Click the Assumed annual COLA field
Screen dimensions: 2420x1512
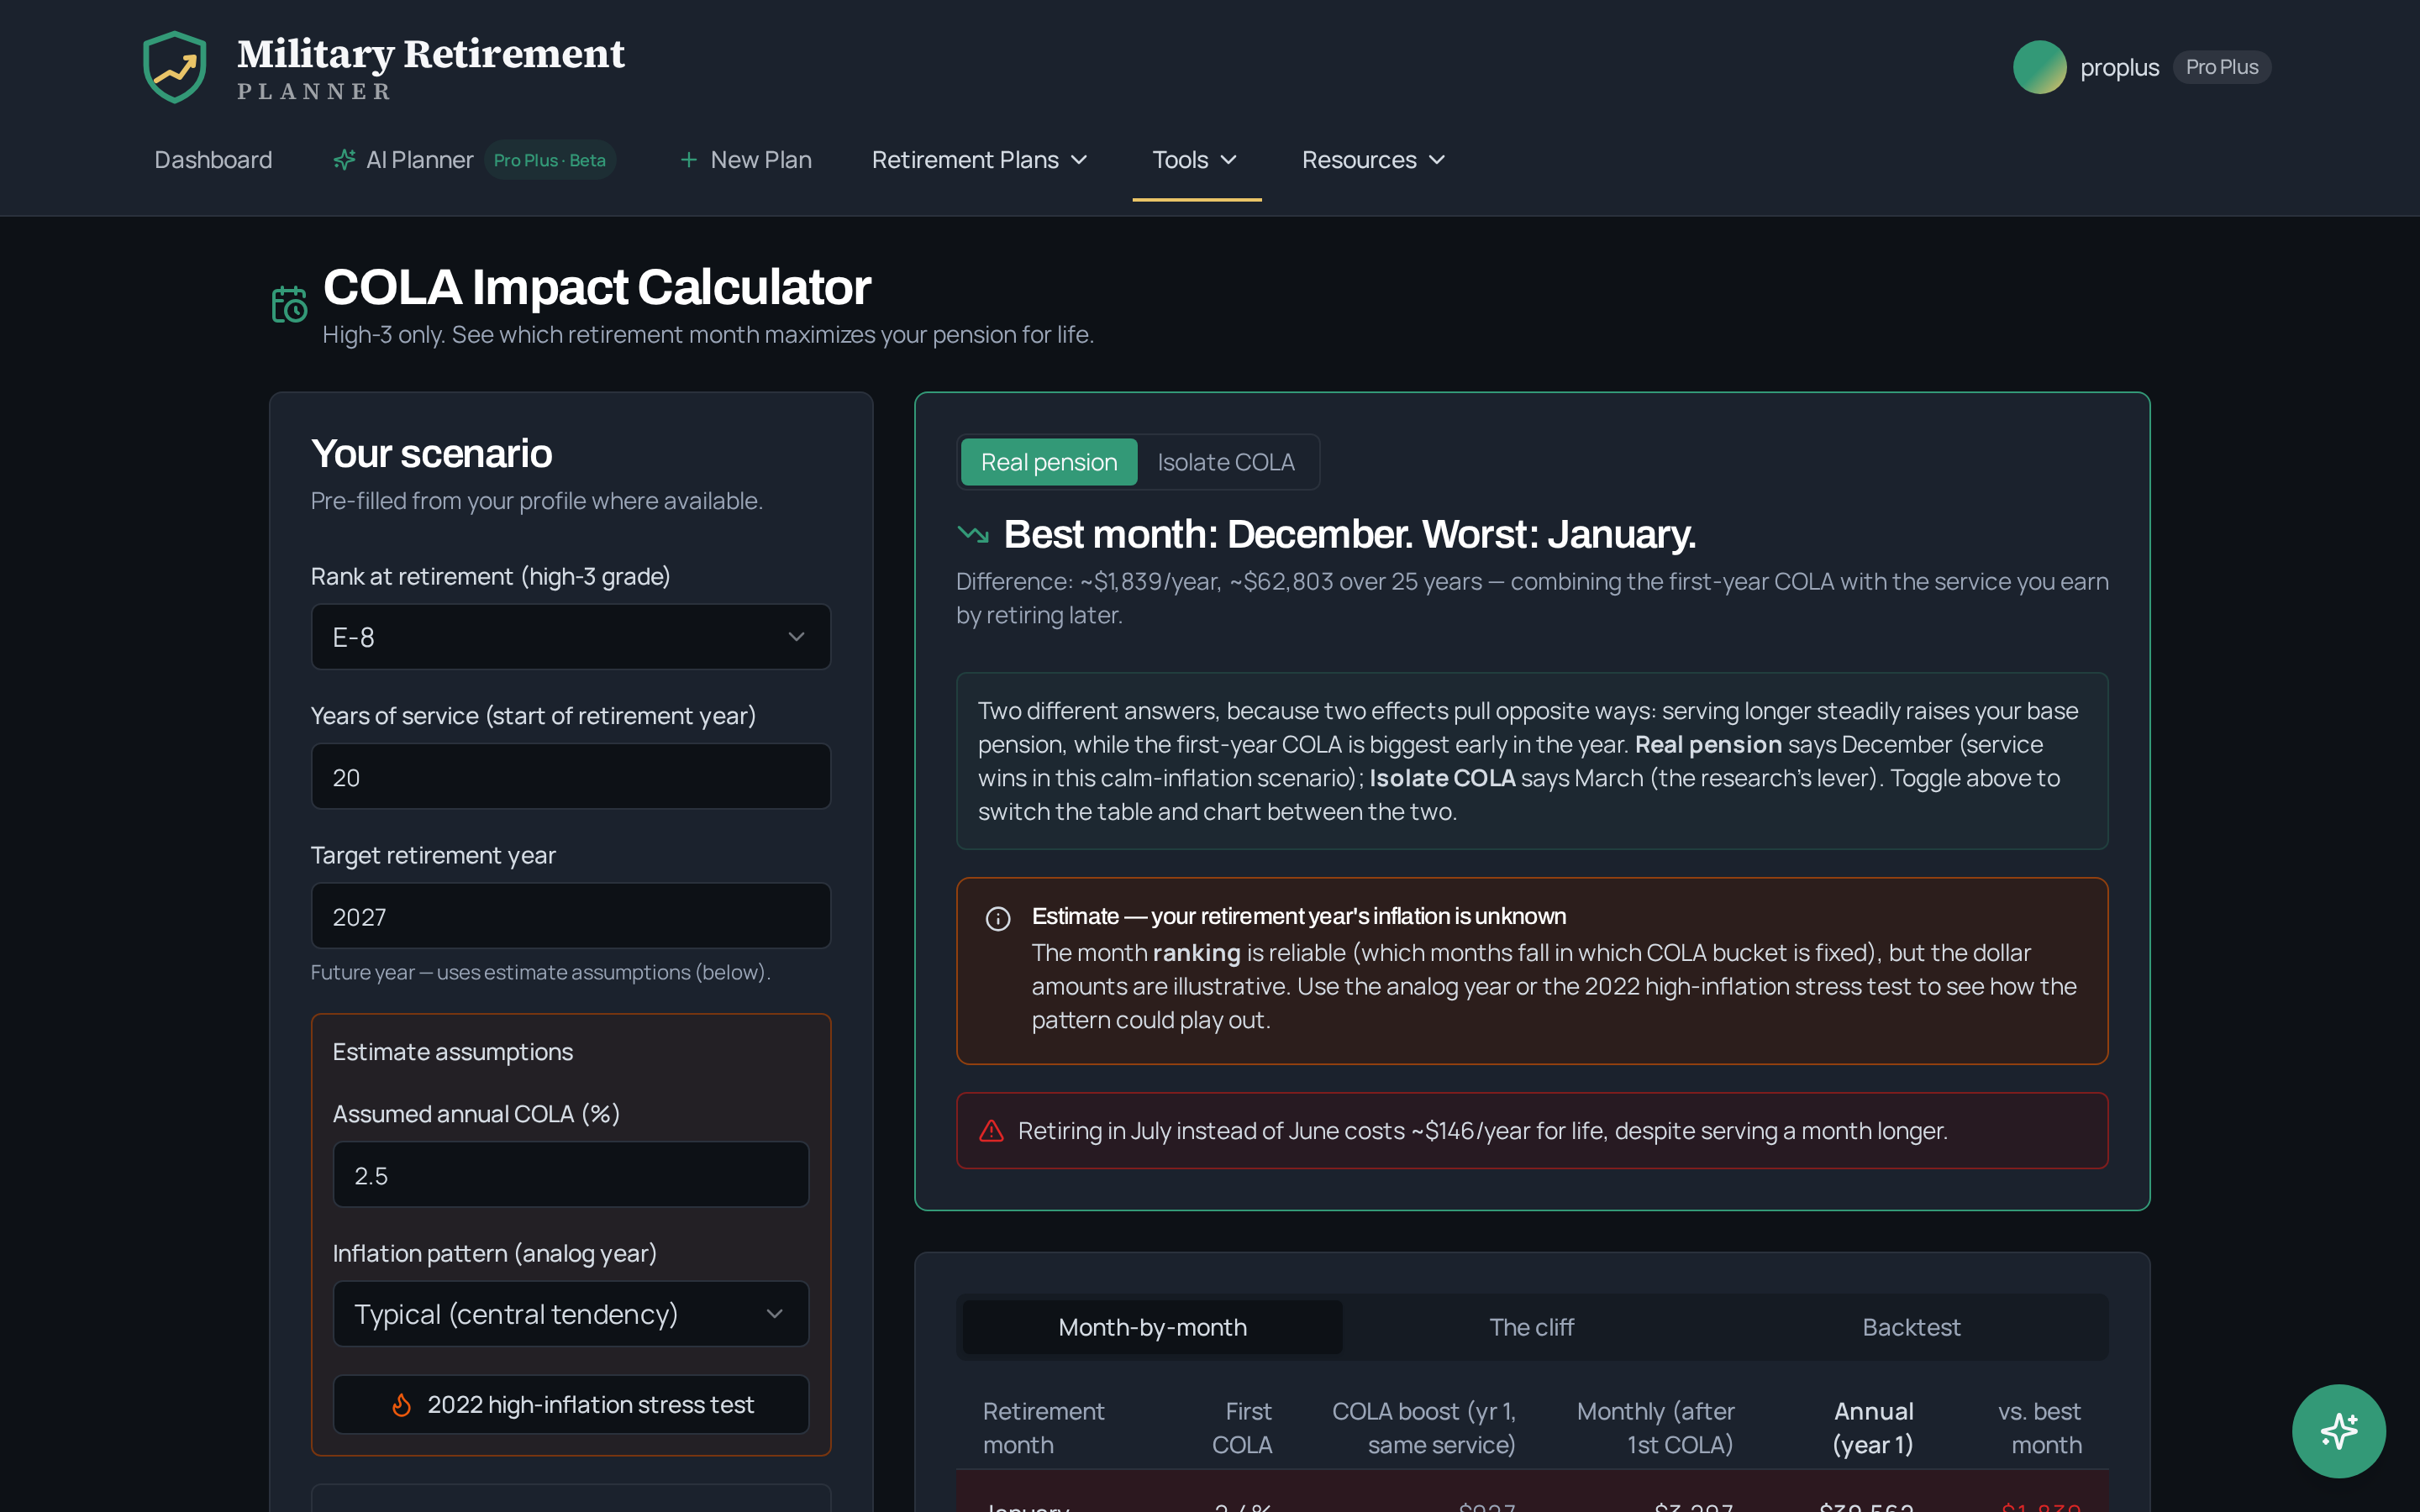pos(571,1175)
